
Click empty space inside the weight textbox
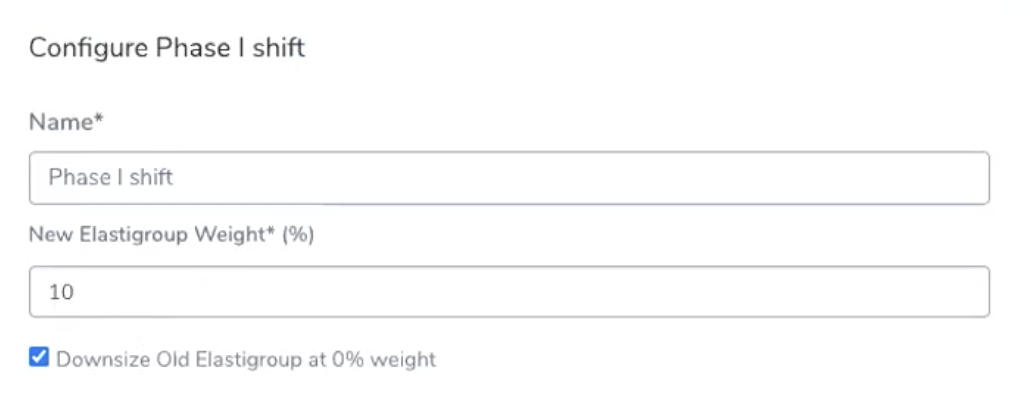526,291
